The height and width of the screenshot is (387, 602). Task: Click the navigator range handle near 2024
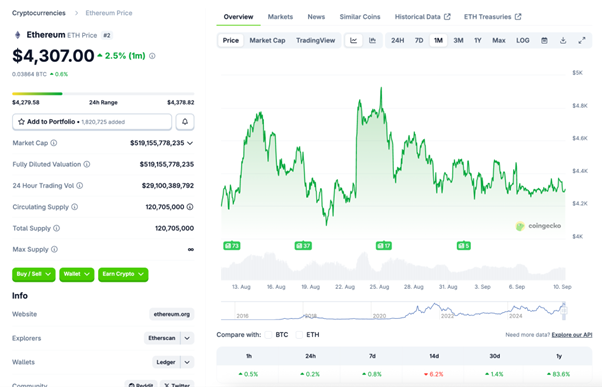564,311
